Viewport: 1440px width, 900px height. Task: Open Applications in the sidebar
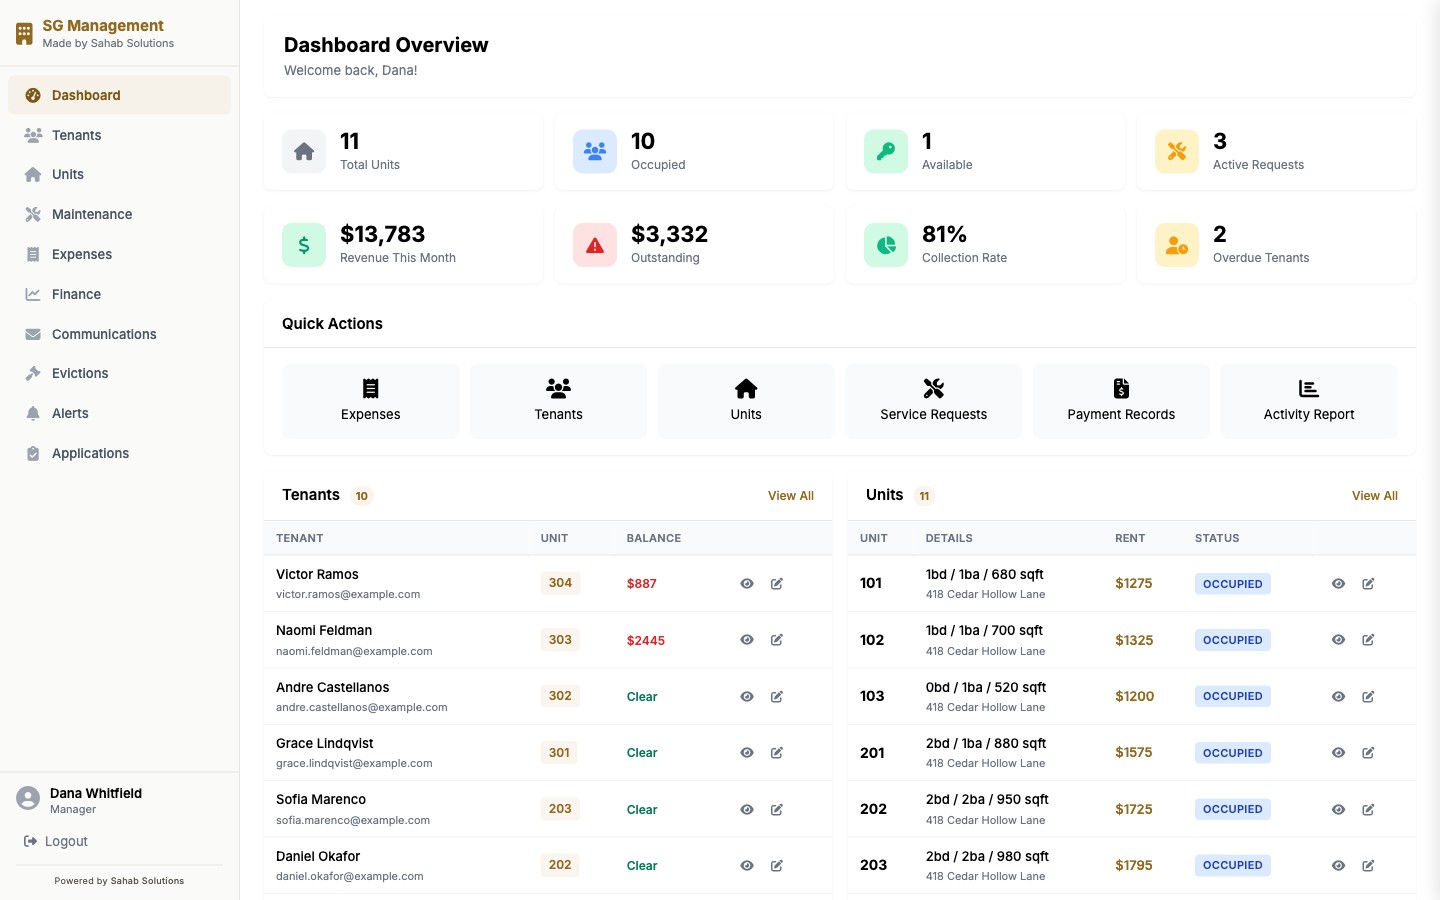click(x=119, y=453)
